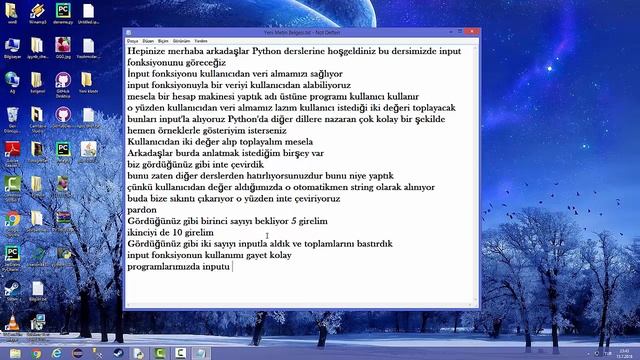Open File Explorer from the taskbar
The width and height of the screenshot is (640, 360).
pos(16,353)
